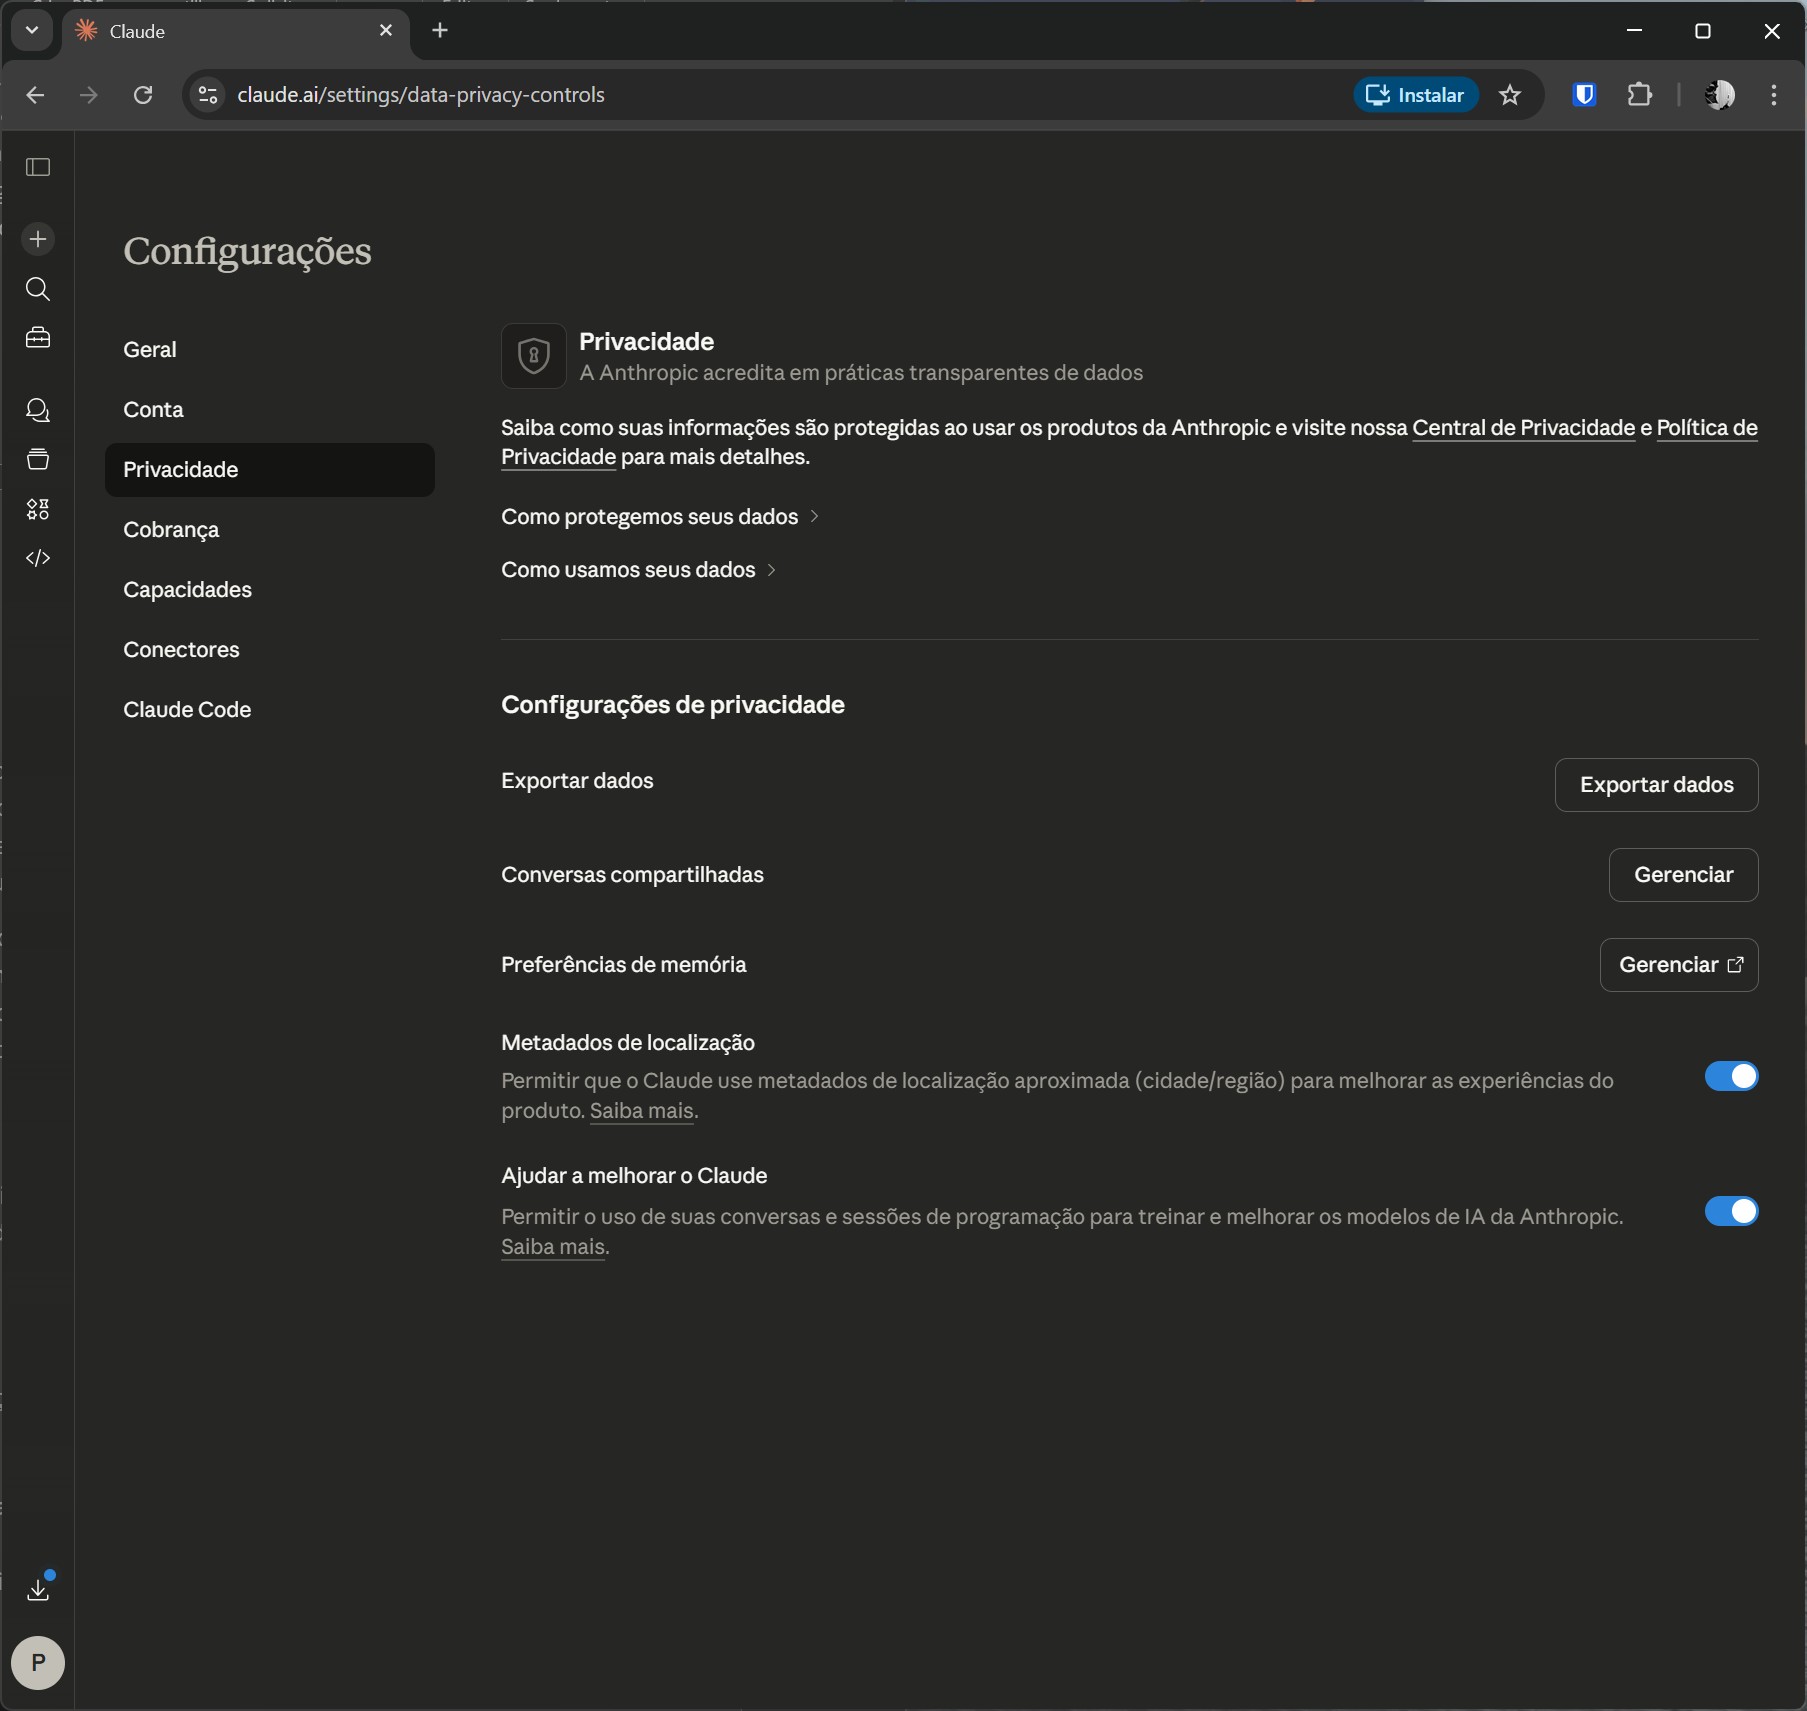Click the Exportar dados button
Screen dimensions: 1807x1711
[1656, 785]
